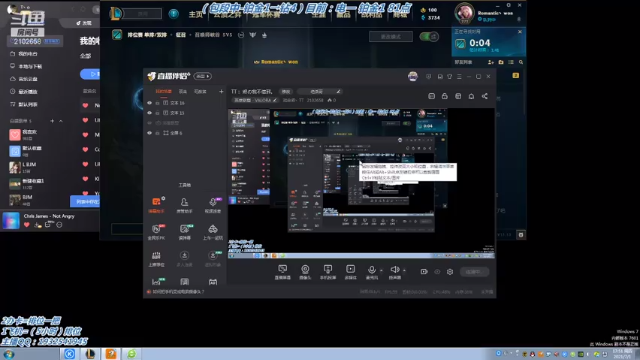Toggle visibility eye of 文本 15 source
Image resolution: width=640 pixels, height=360 pixels.
(x=149, y=113)
